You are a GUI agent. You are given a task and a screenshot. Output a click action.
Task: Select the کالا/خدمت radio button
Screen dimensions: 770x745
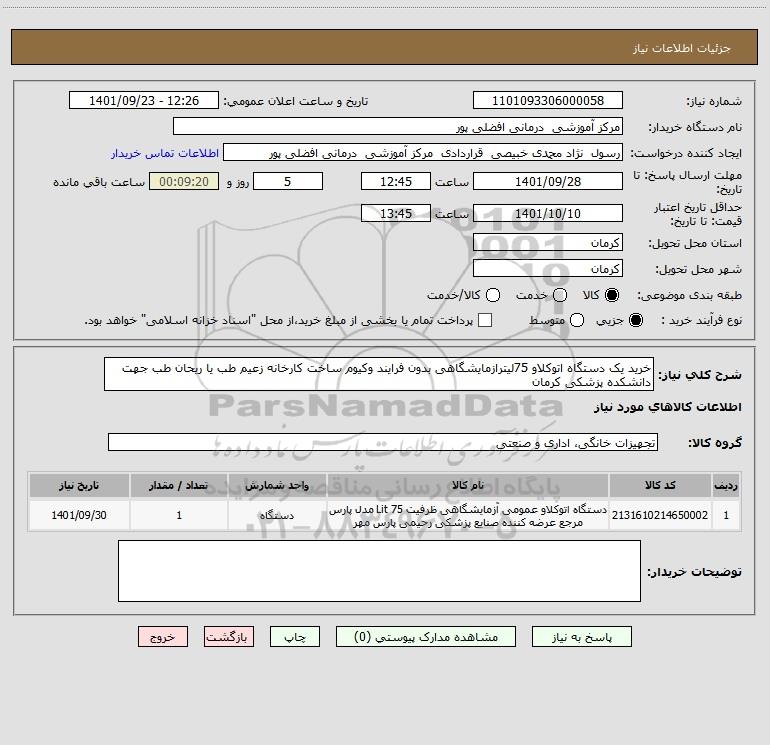[x=493, y=295]
